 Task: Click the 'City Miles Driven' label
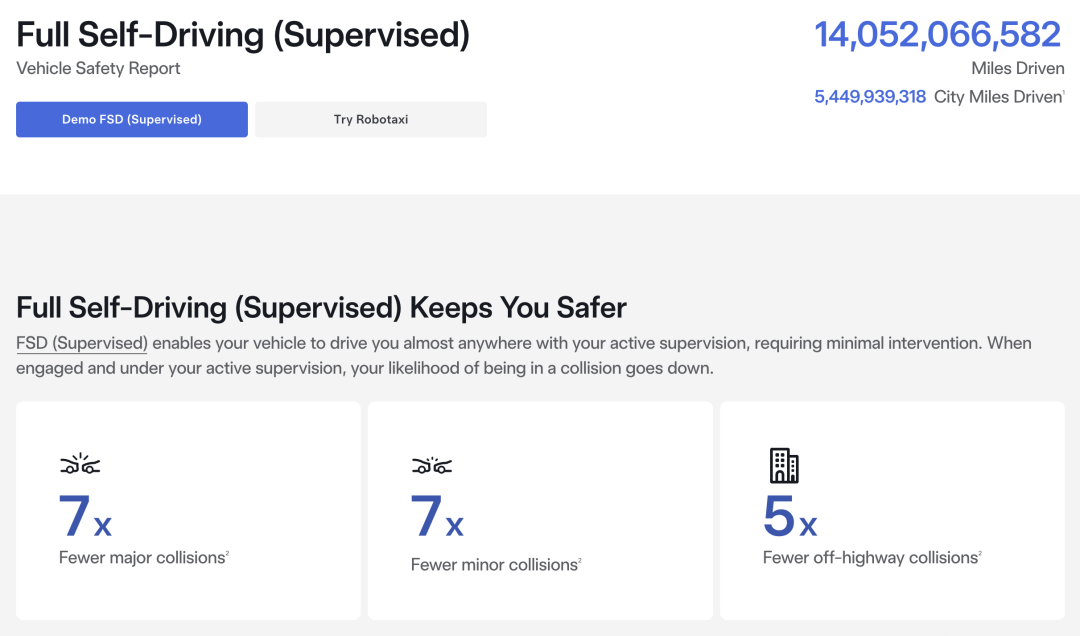[998, 96]
